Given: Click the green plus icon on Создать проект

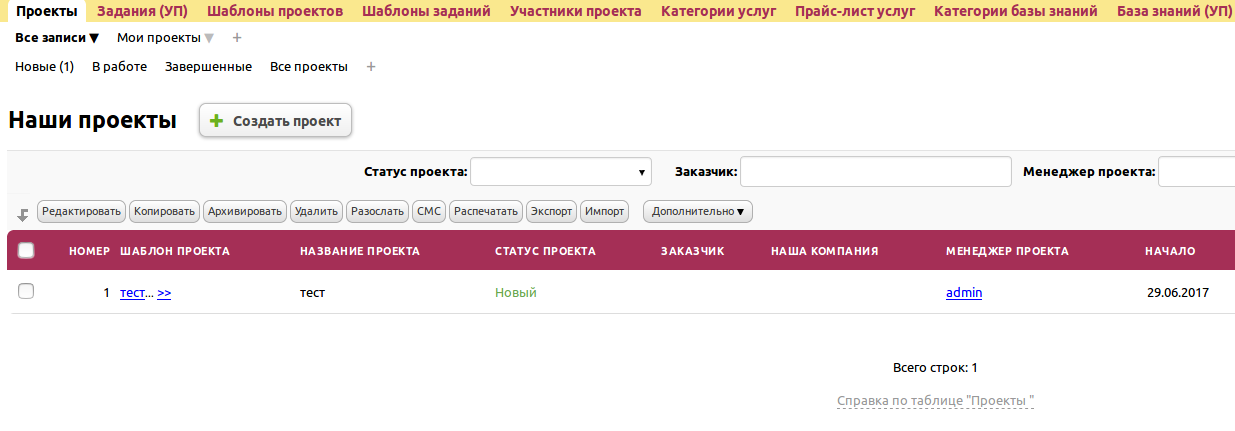Looking at the screenshot, I should click(216, 121).
